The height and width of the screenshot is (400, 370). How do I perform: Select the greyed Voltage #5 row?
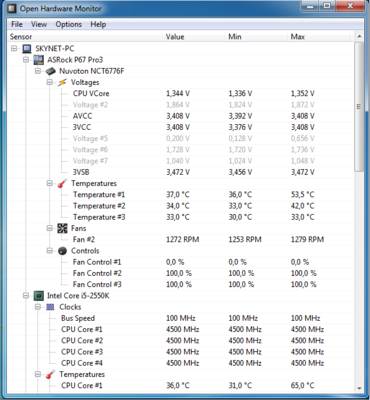coord(180,138)
